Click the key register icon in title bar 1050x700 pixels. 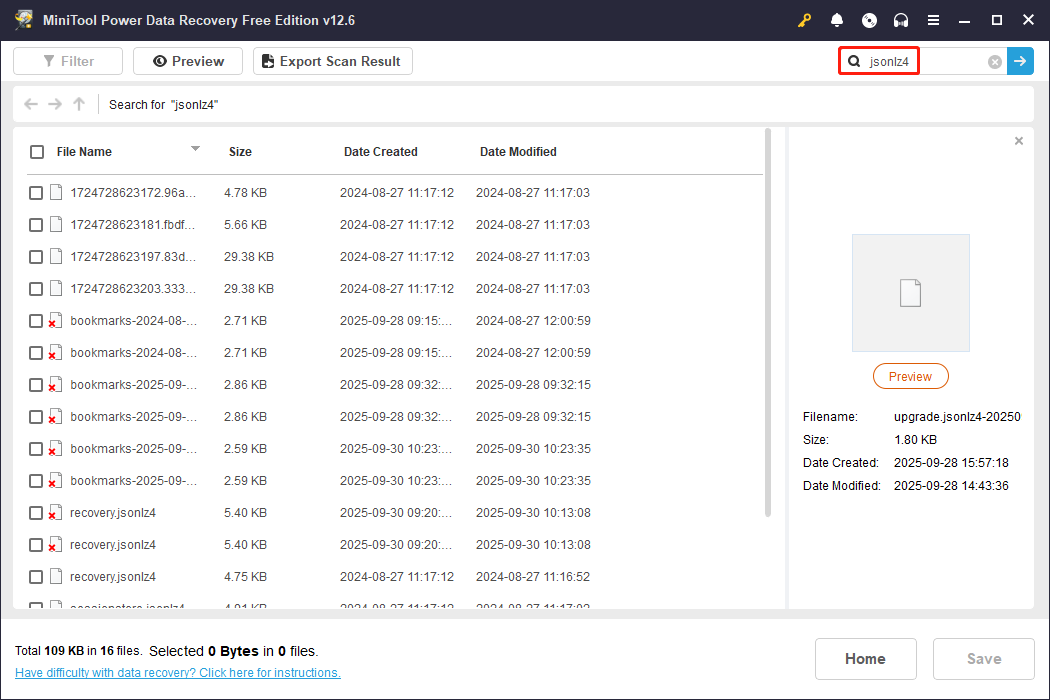click(804, 20)
